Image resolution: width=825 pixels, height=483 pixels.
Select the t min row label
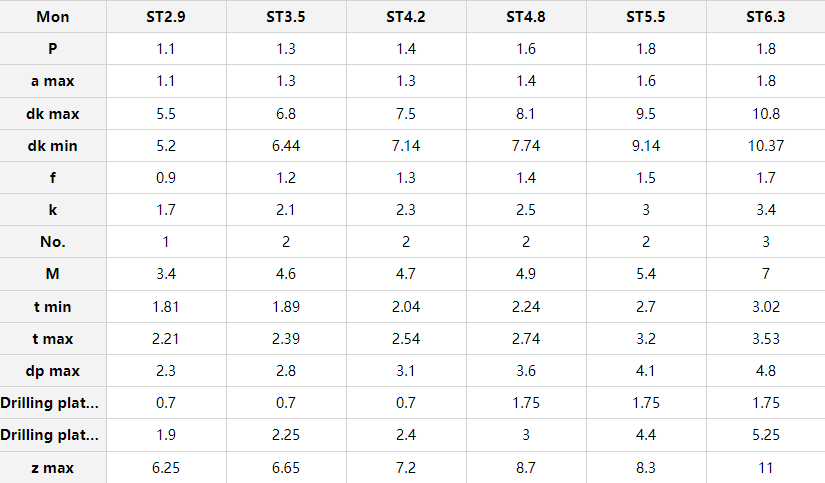pos(53,307)
